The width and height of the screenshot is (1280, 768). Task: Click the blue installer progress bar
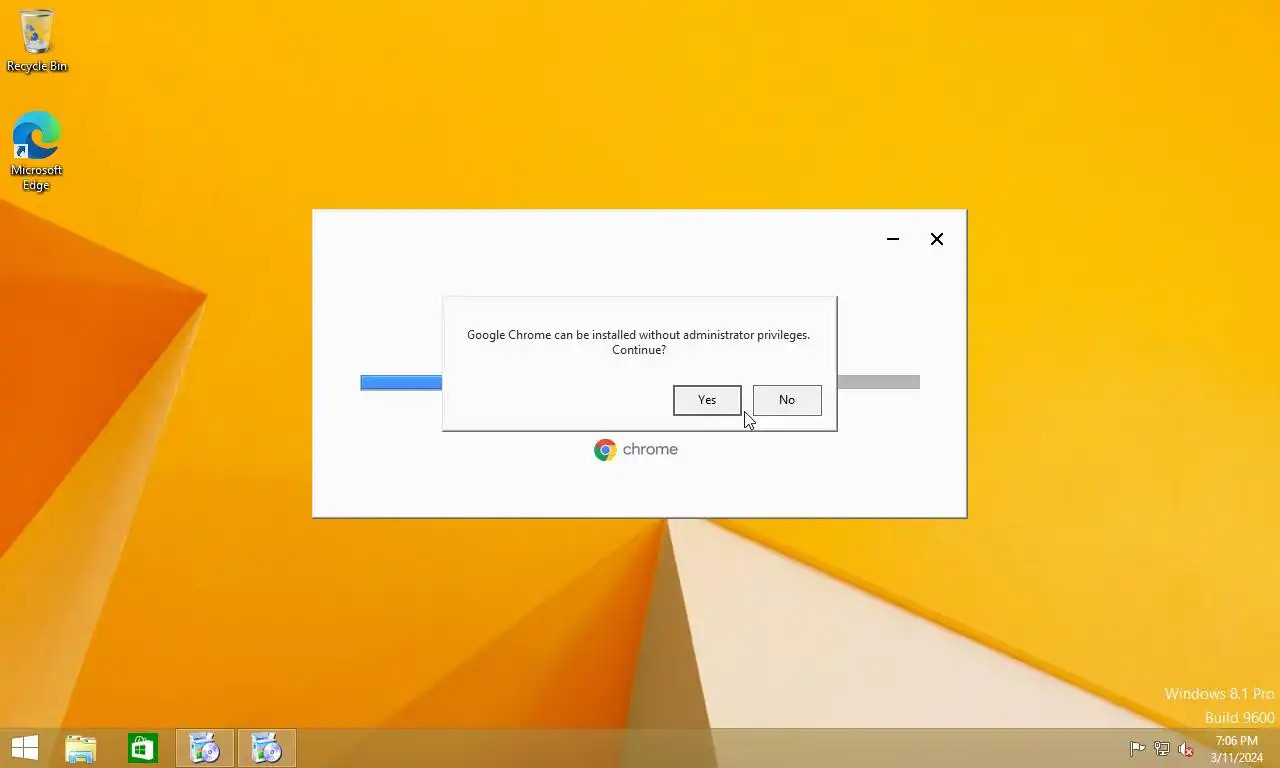[401, 382]
